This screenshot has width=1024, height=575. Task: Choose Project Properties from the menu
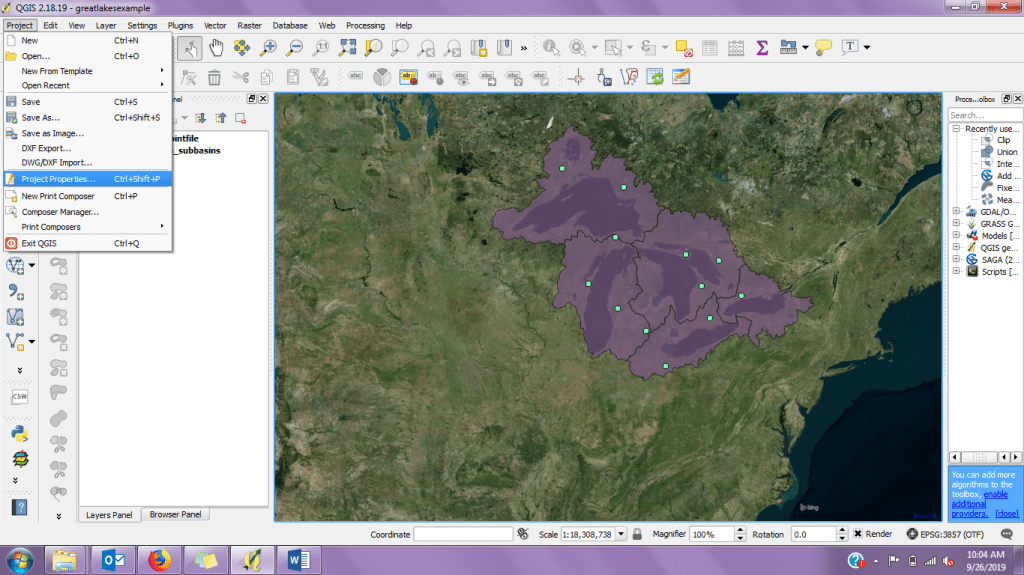(x=58, y=179)
